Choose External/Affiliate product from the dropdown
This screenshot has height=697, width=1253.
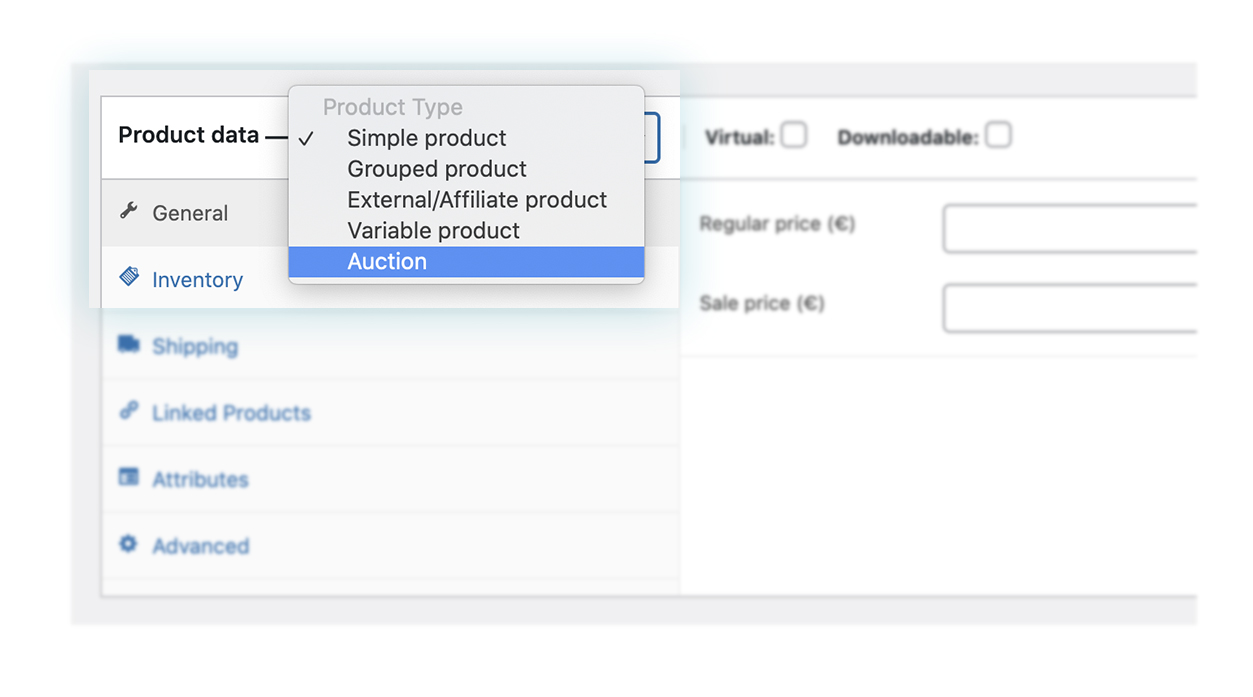(x=477, y=200)
